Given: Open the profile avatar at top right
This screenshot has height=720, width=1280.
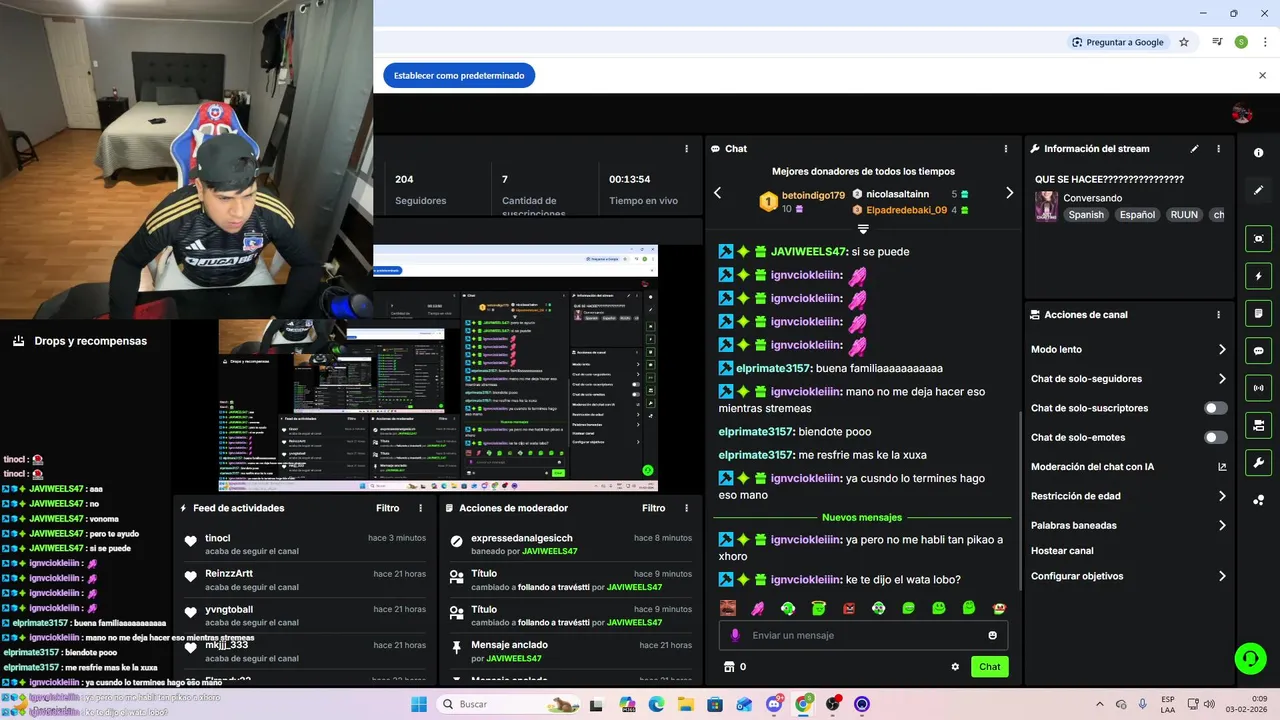Looking at the screenshot, I should coord(1242,114).
